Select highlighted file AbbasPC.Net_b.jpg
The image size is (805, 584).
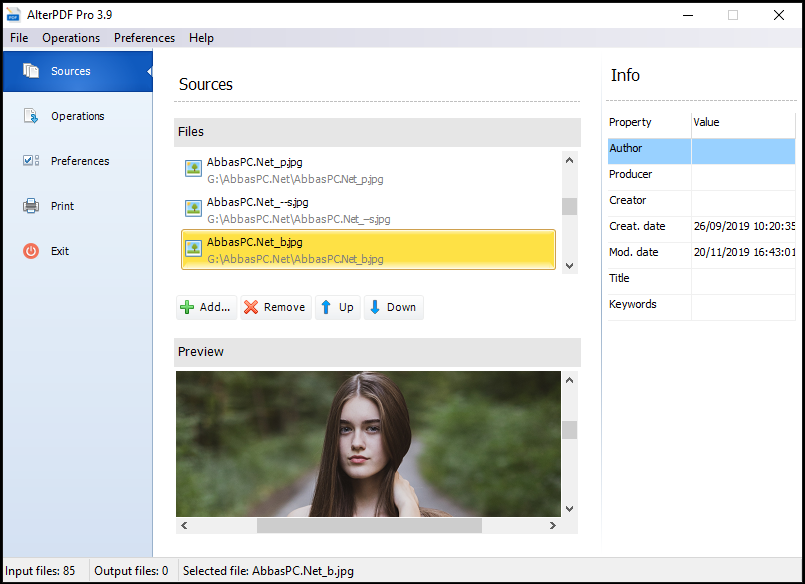tap(369, 249)
